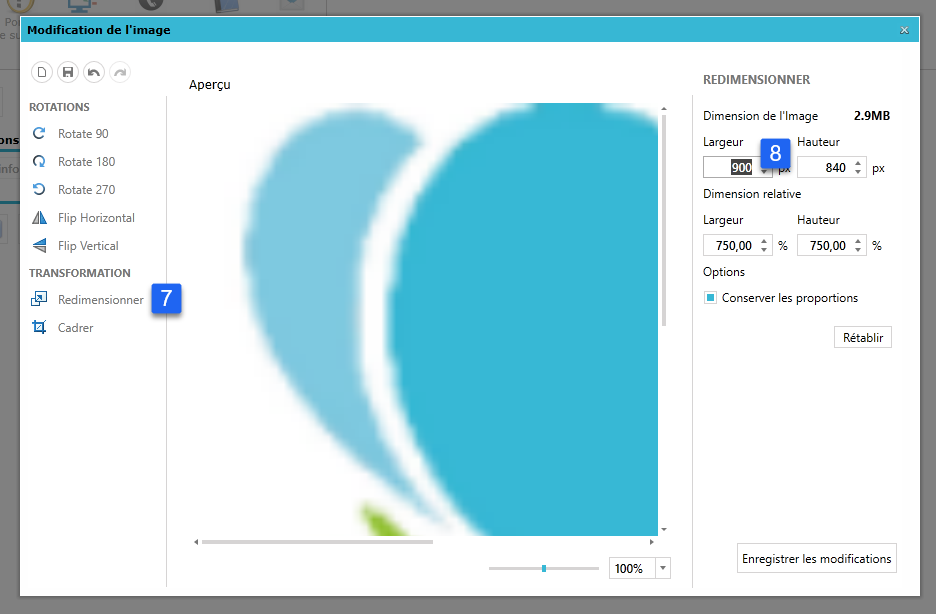Decrease Hauteur pixels with down arrow

858,172
